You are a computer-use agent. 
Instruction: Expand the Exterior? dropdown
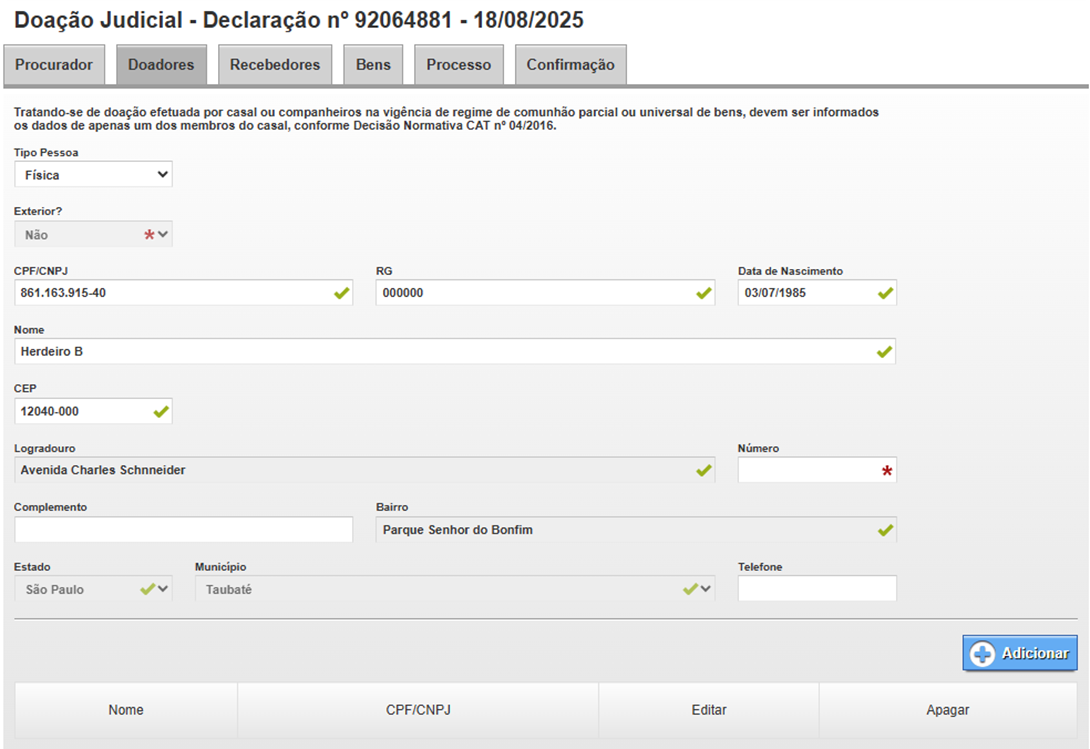point(93,235)
